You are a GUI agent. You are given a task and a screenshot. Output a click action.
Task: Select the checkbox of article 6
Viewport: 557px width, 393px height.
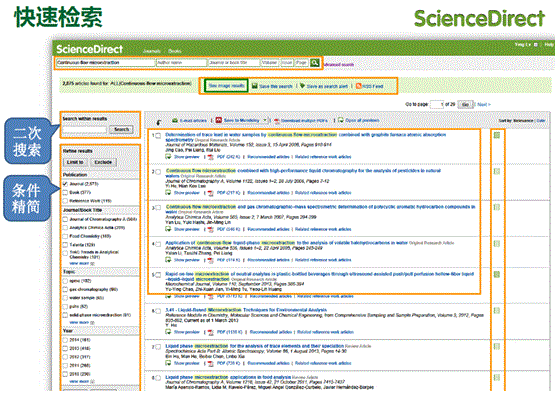click(158, 311)
